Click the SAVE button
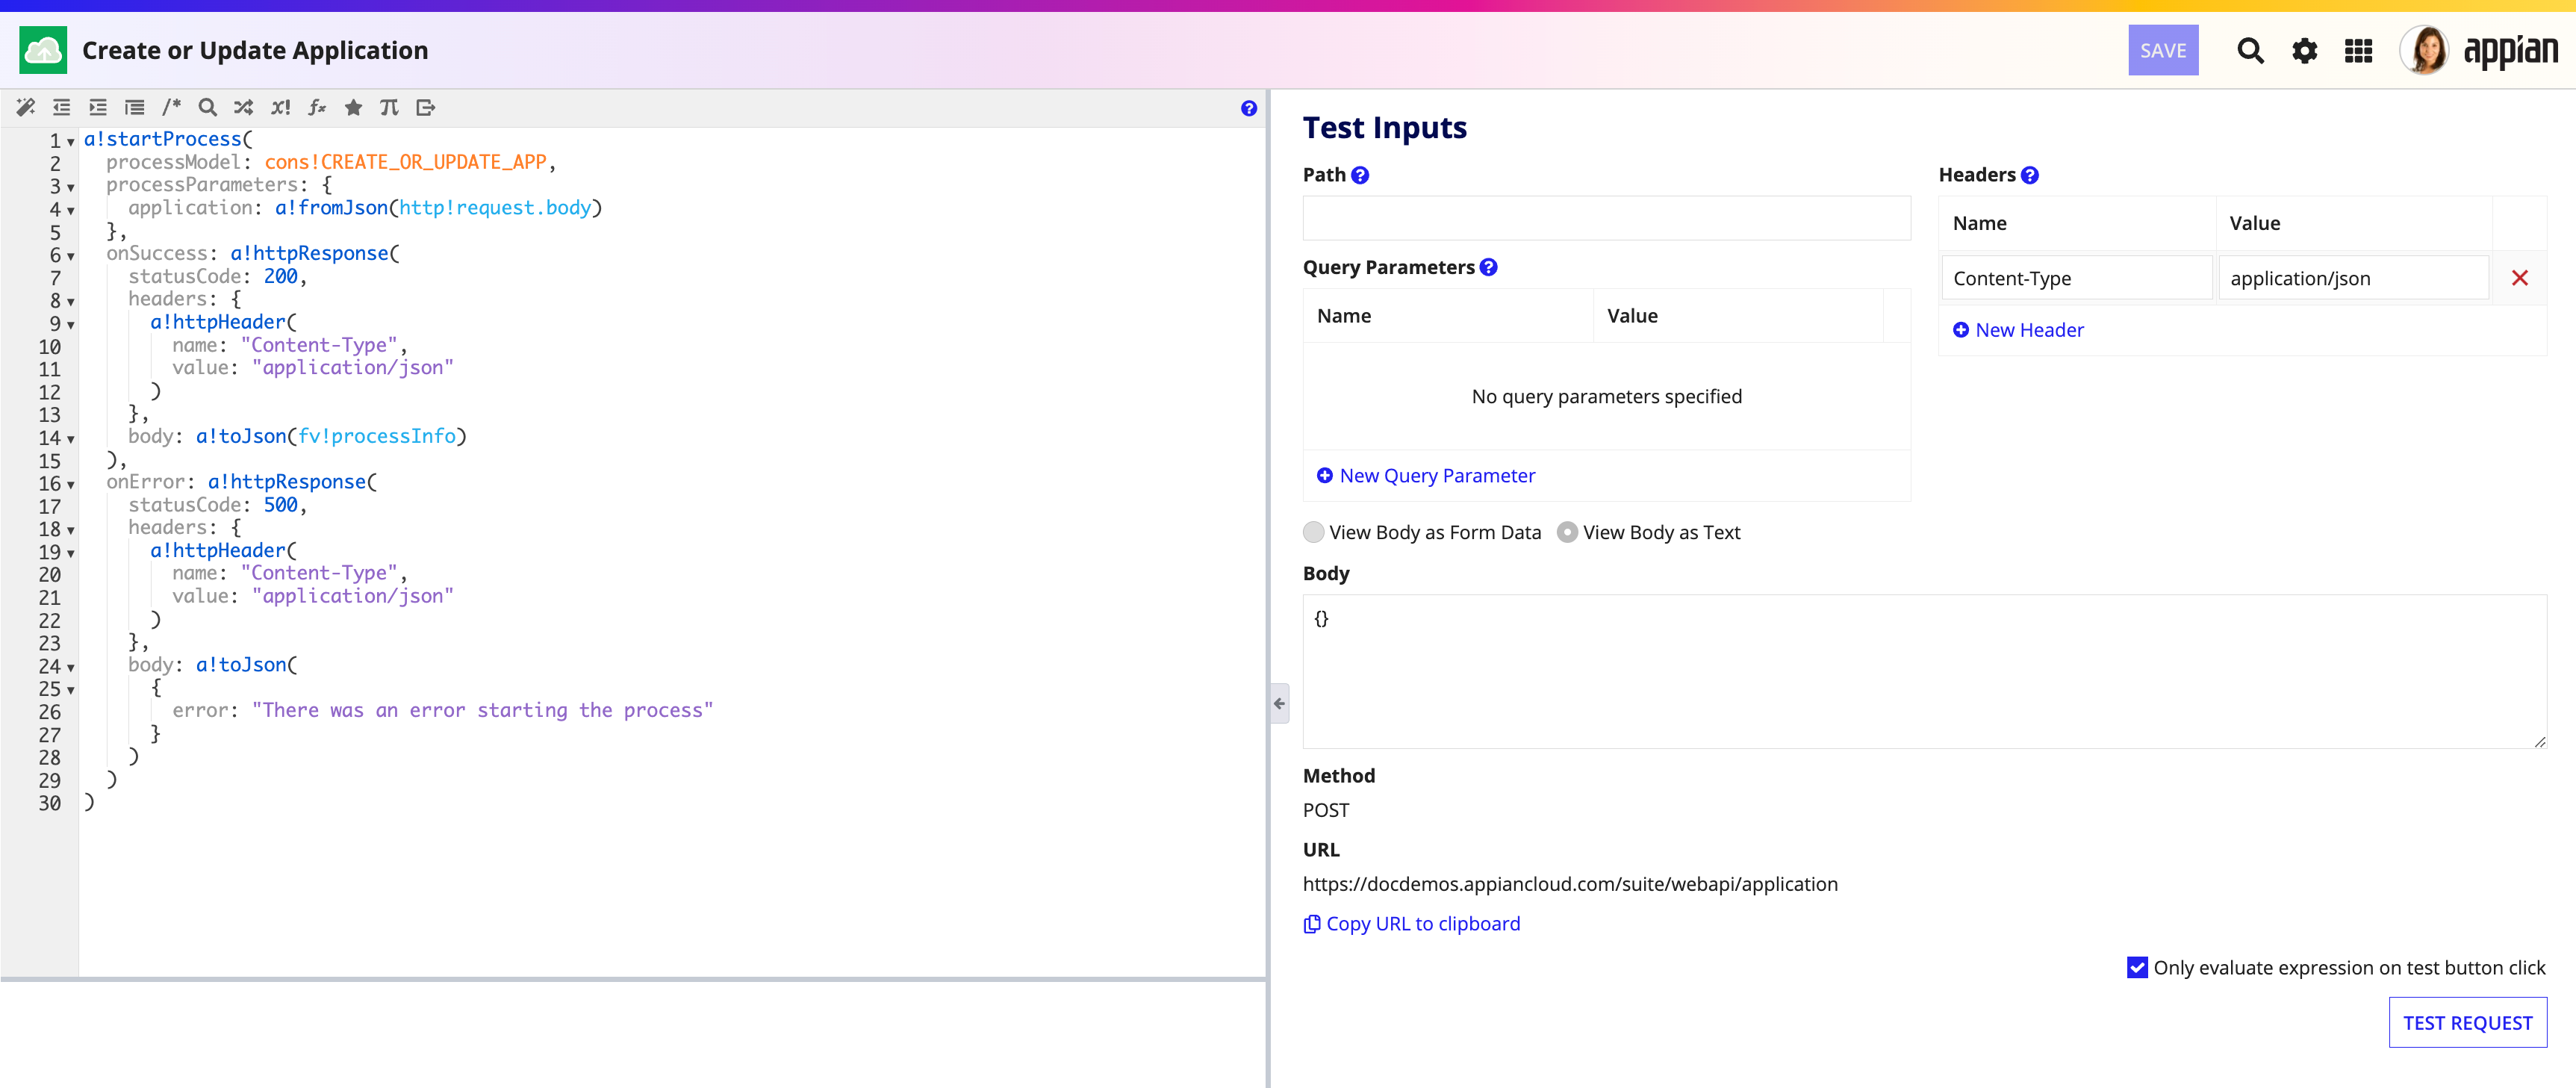The image size is (2576, 1088). (2163, 50)
